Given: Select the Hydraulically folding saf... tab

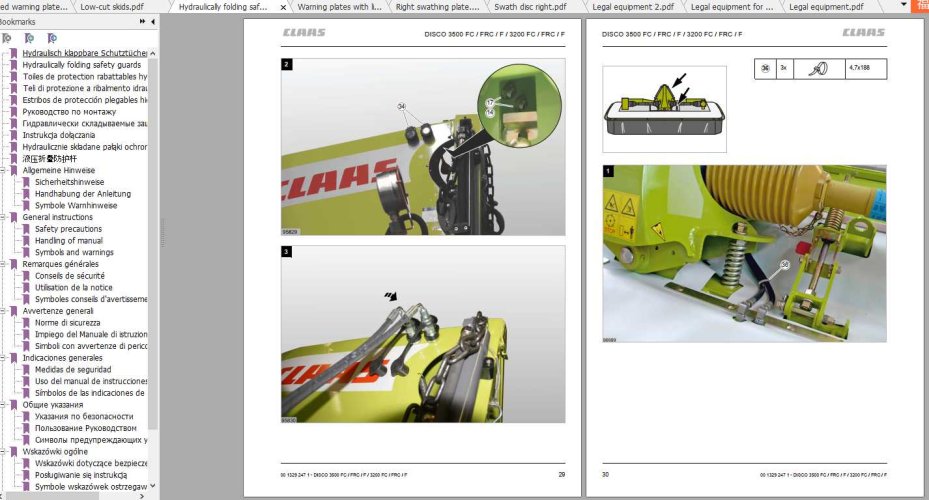Looking at the screenshot, I should 223,7.
